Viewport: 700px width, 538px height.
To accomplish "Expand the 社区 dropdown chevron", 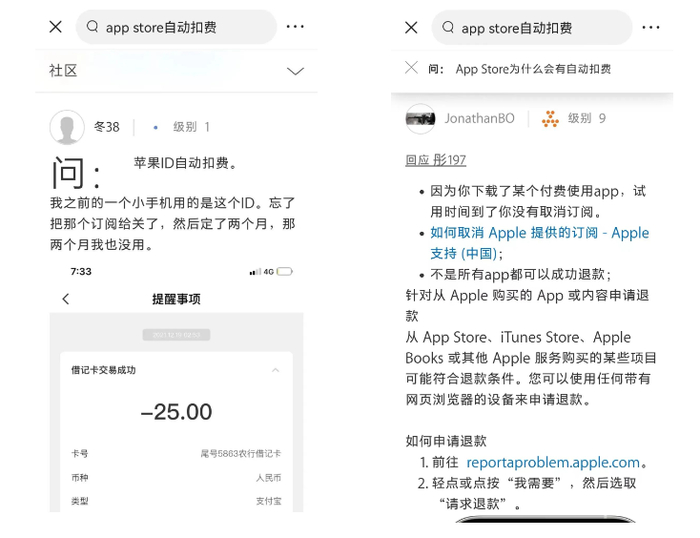I will point(295,71).
